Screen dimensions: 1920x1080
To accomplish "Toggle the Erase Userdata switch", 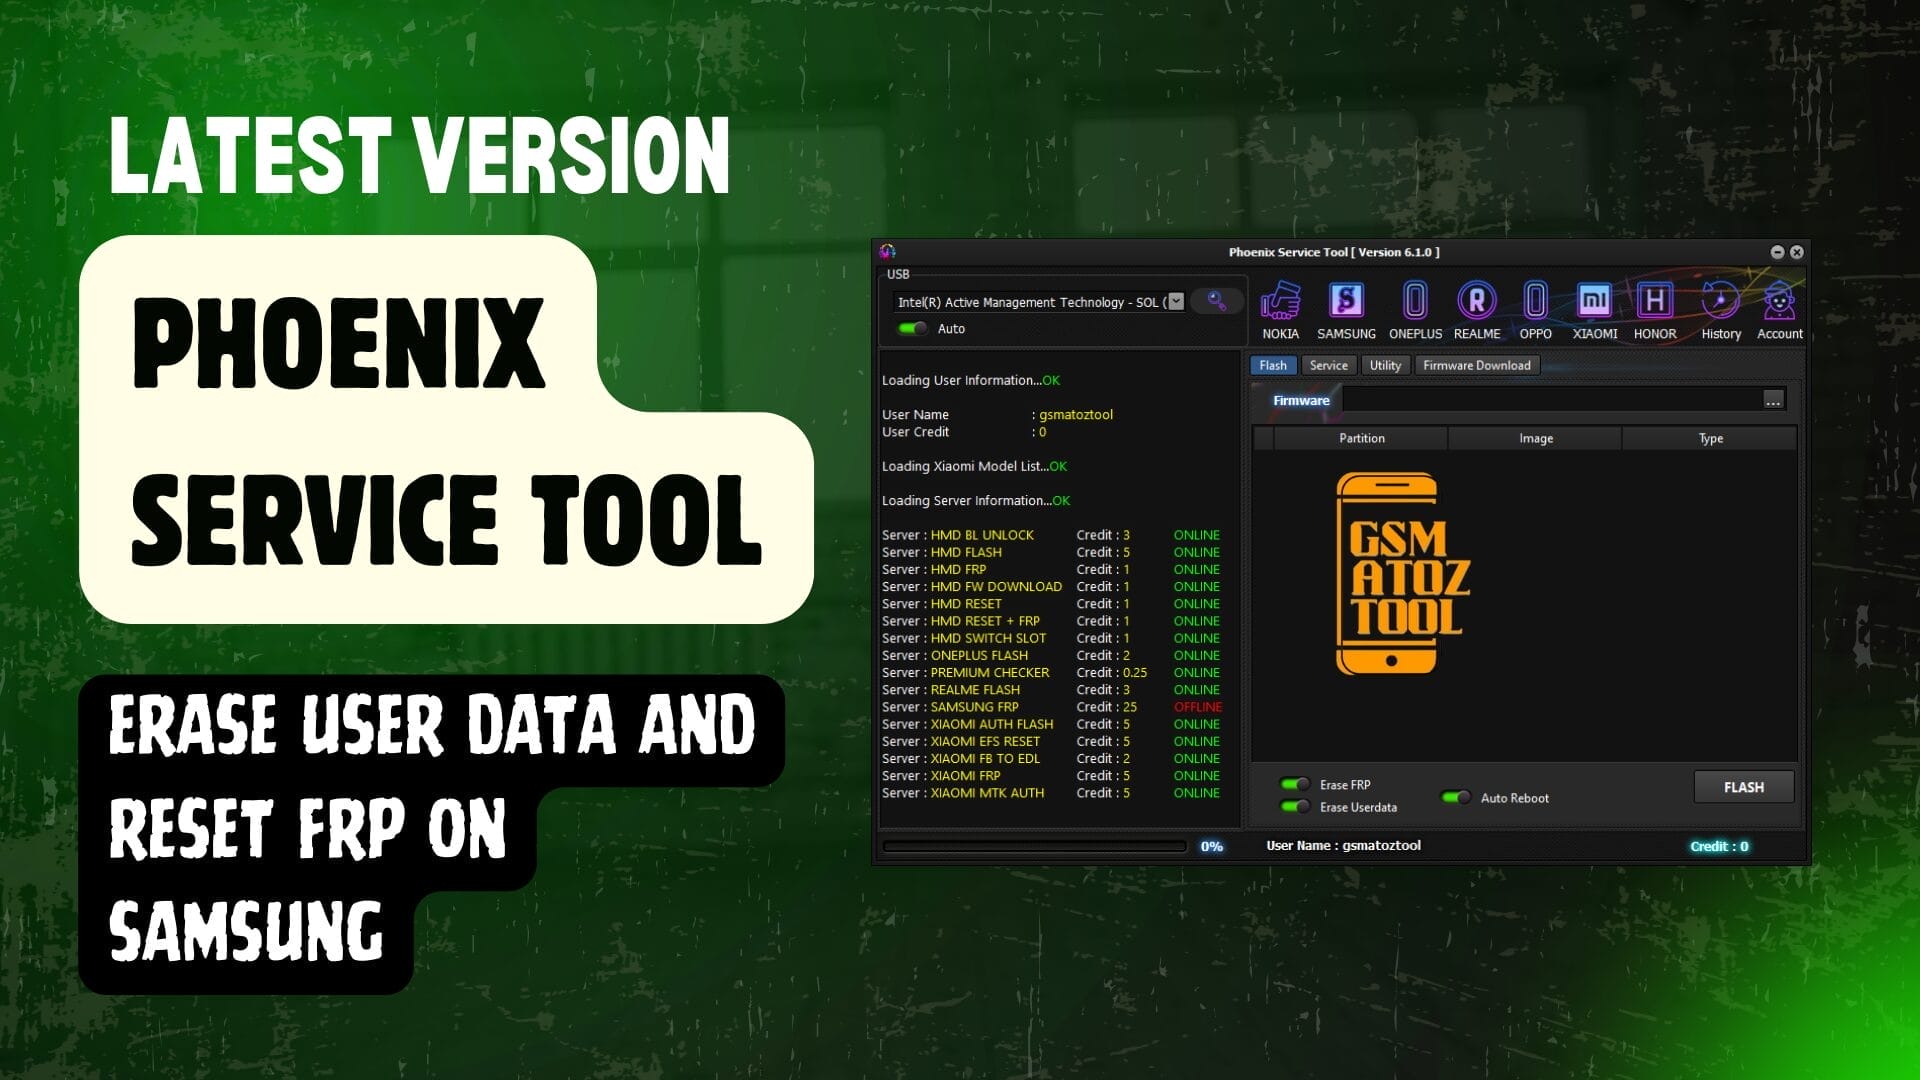I will pos(1295,807).
